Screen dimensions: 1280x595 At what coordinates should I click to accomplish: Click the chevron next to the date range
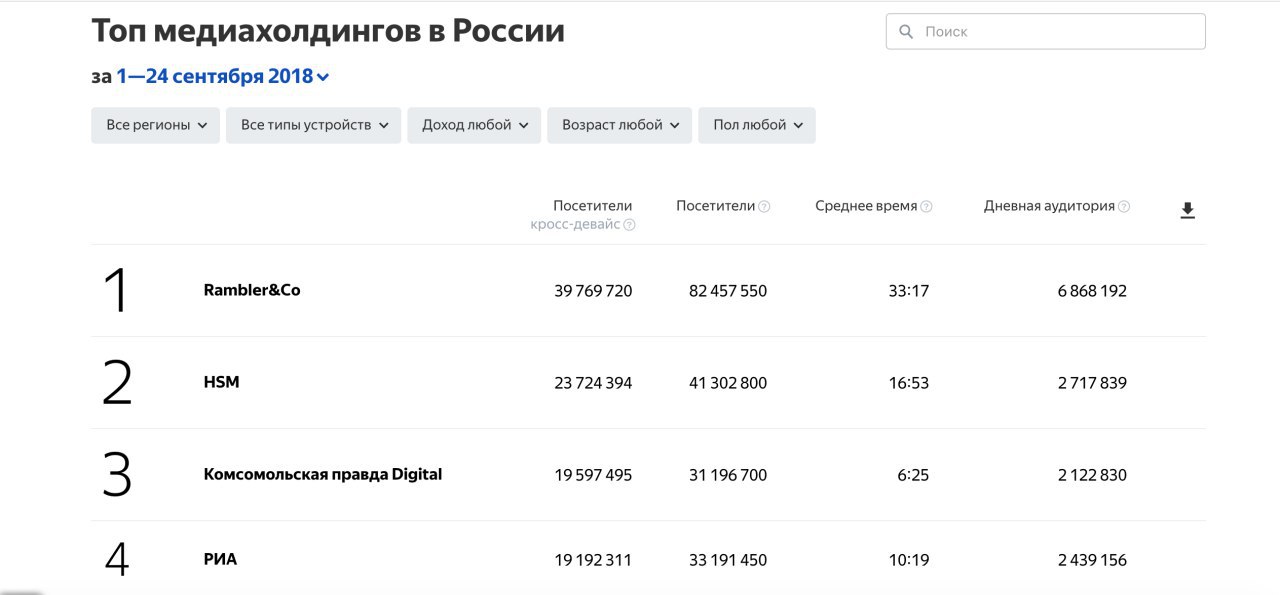point(321,75)
